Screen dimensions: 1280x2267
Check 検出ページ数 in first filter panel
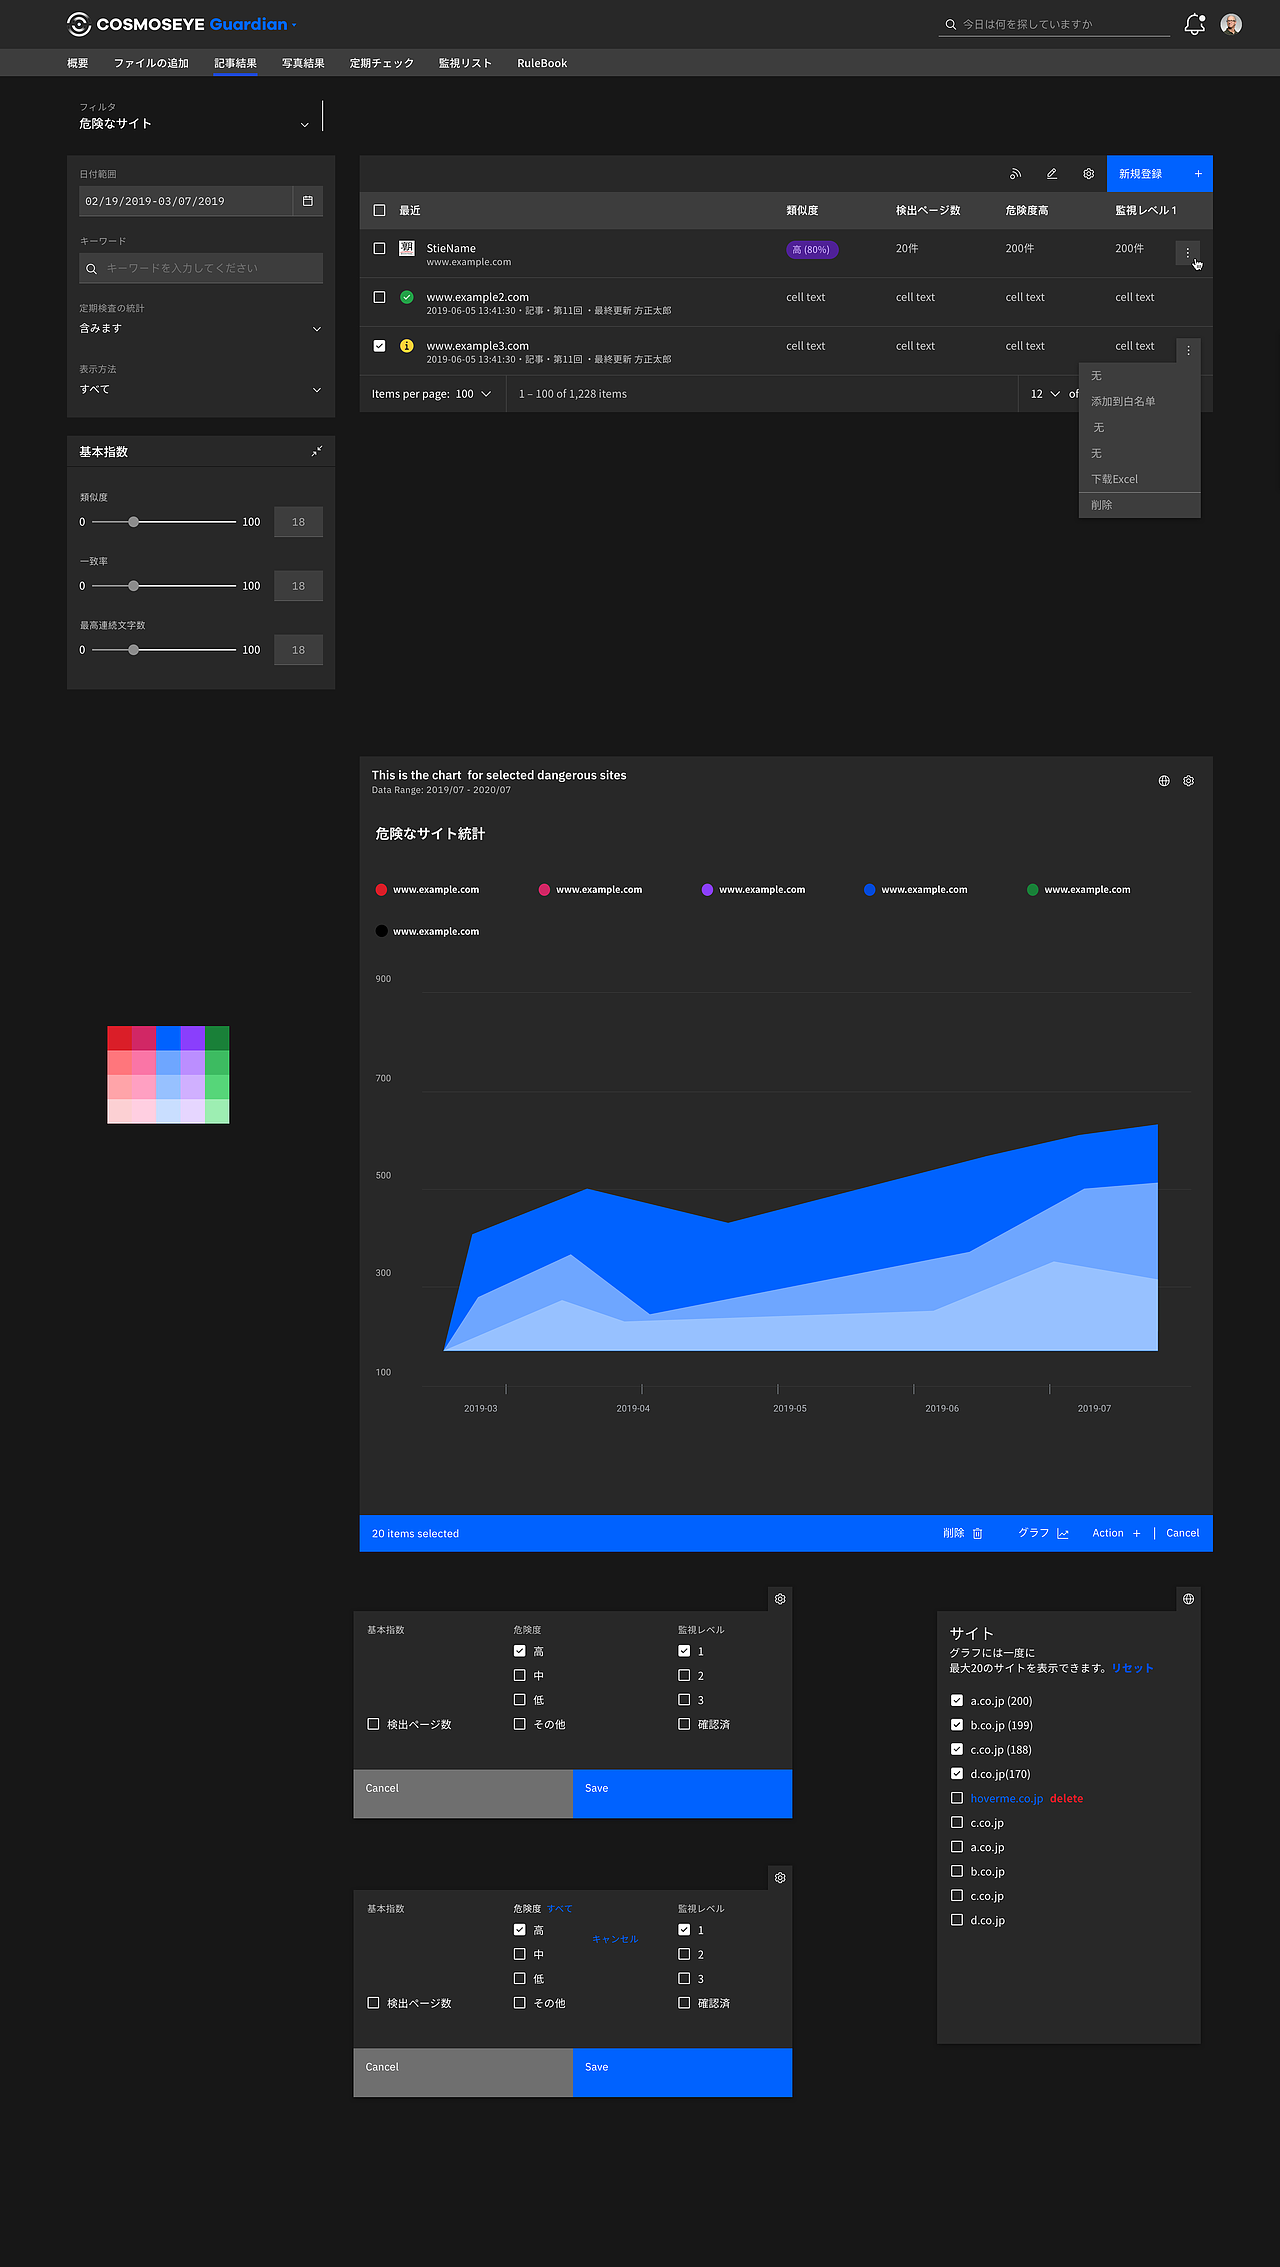click(x=373, y=1724)
